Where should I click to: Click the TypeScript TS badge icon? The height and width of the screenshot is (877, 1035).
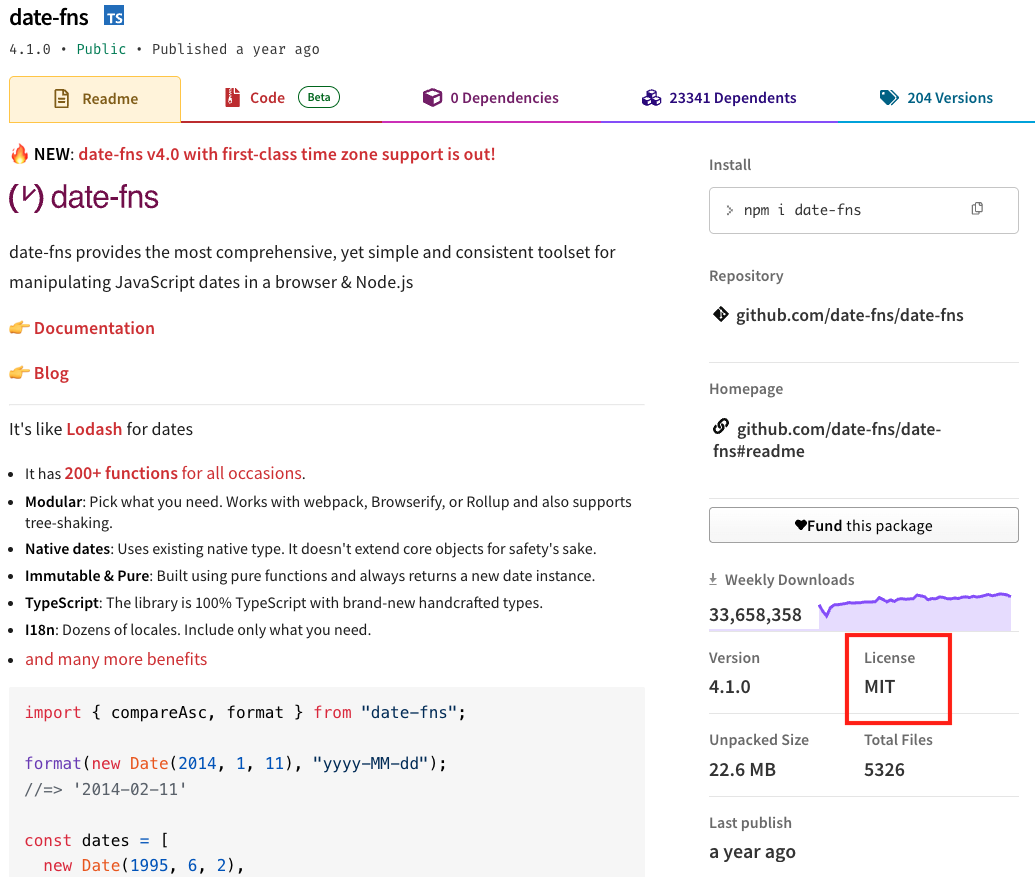(115, 17)
